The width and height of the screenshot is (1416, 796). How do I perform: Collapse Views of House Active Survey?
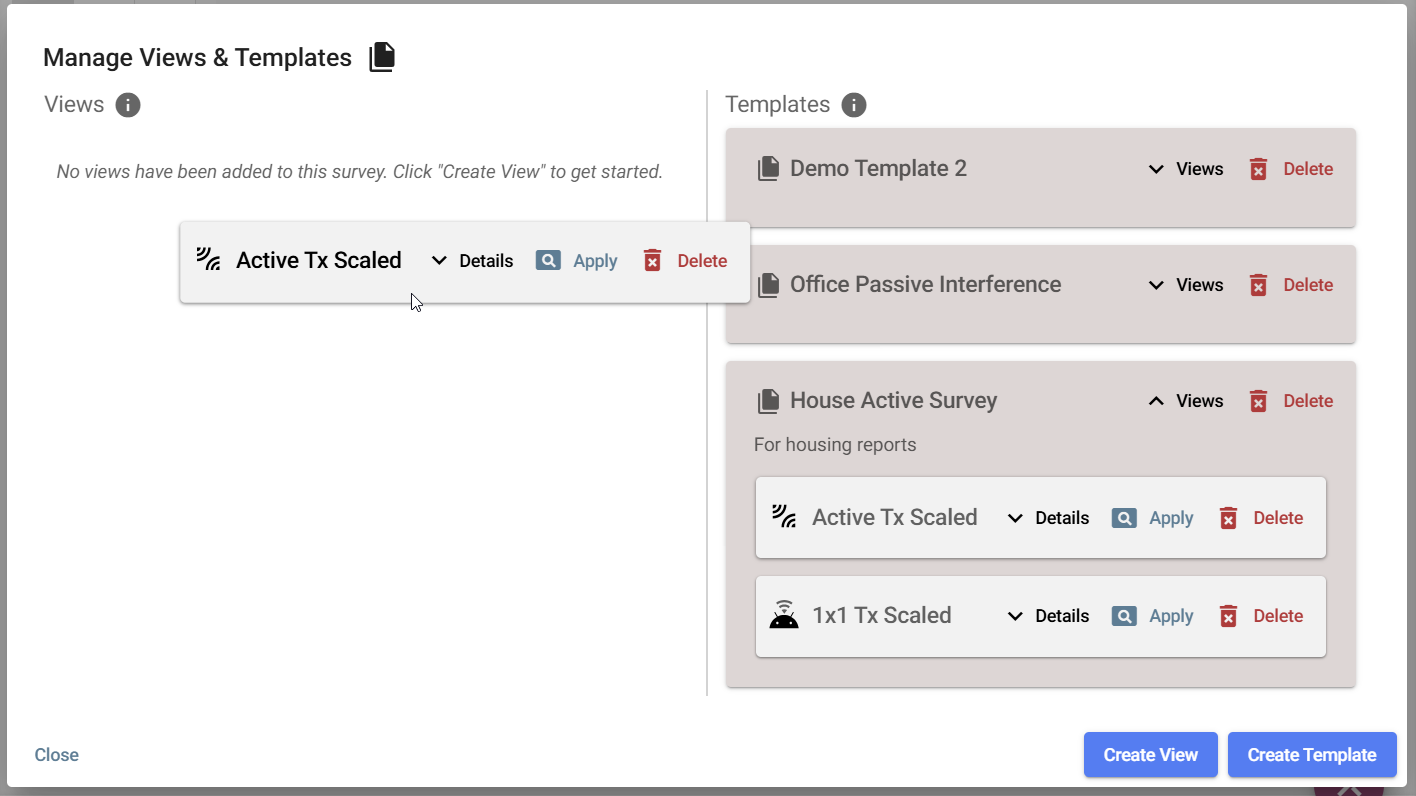point(1186,401)
